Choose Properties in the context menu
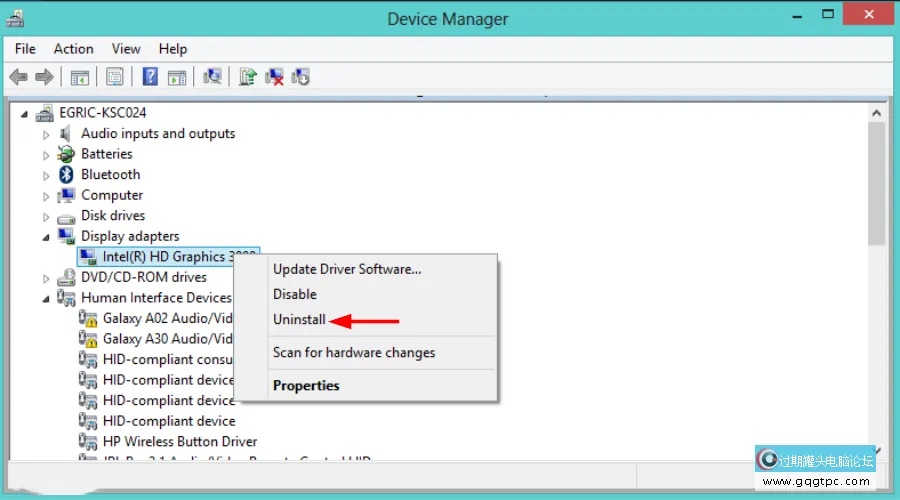The width and height of the screenshot is (900, 500). tap(306, 386)
